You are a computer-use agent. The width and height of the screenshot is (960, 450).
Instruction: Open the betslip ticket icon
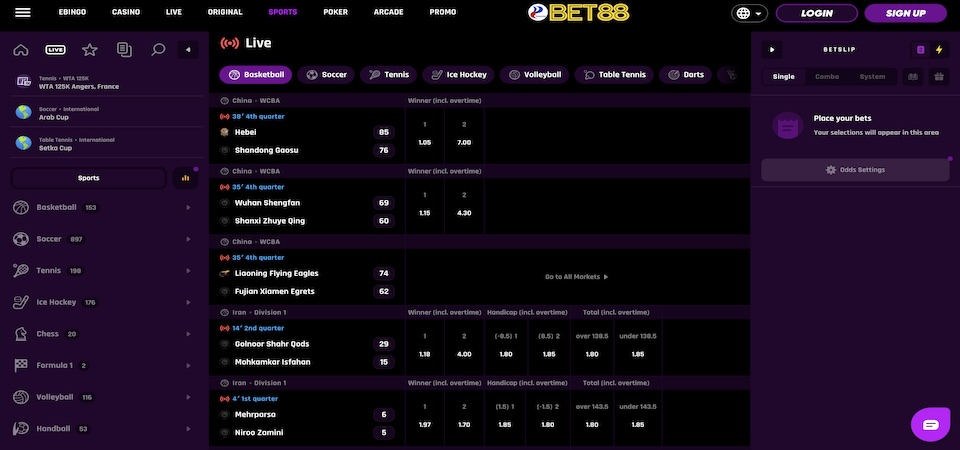click(913, 77)
